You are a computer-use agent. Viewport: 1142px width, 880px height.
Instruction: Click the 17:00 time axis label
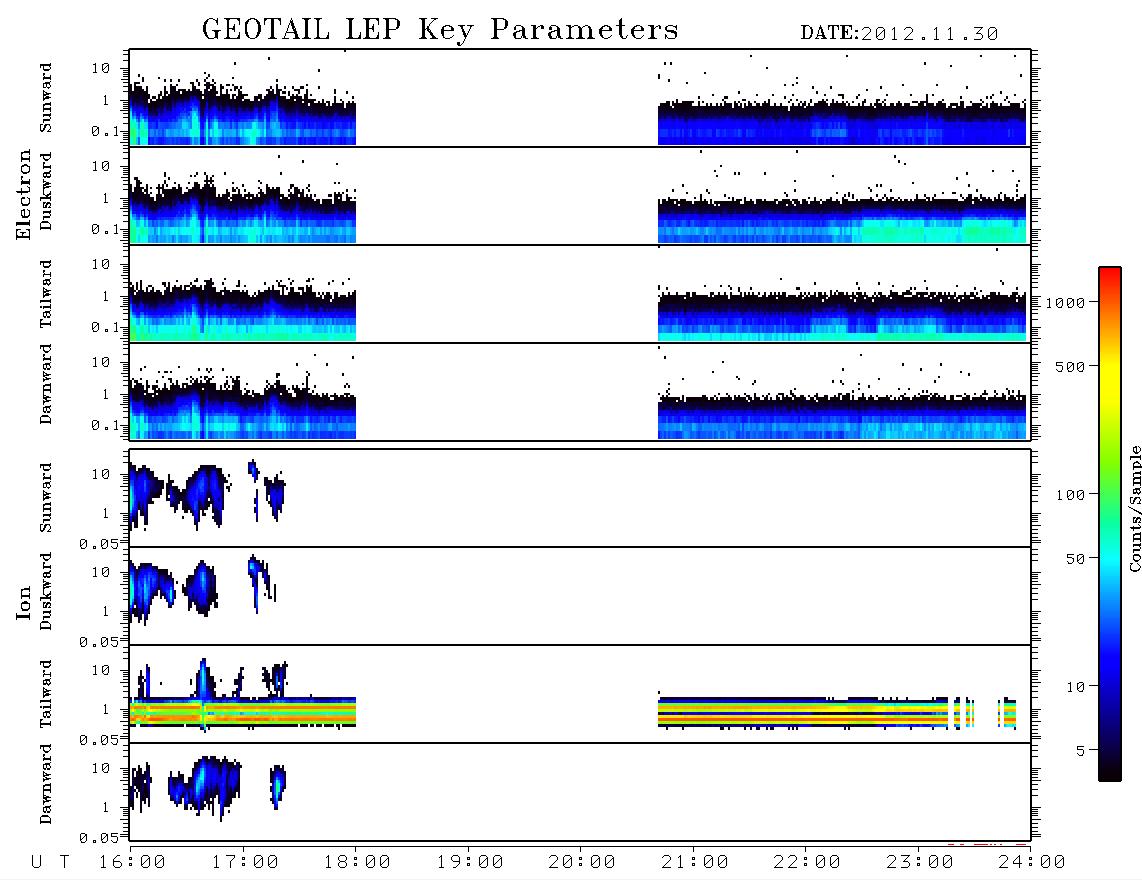coord(245,863)
